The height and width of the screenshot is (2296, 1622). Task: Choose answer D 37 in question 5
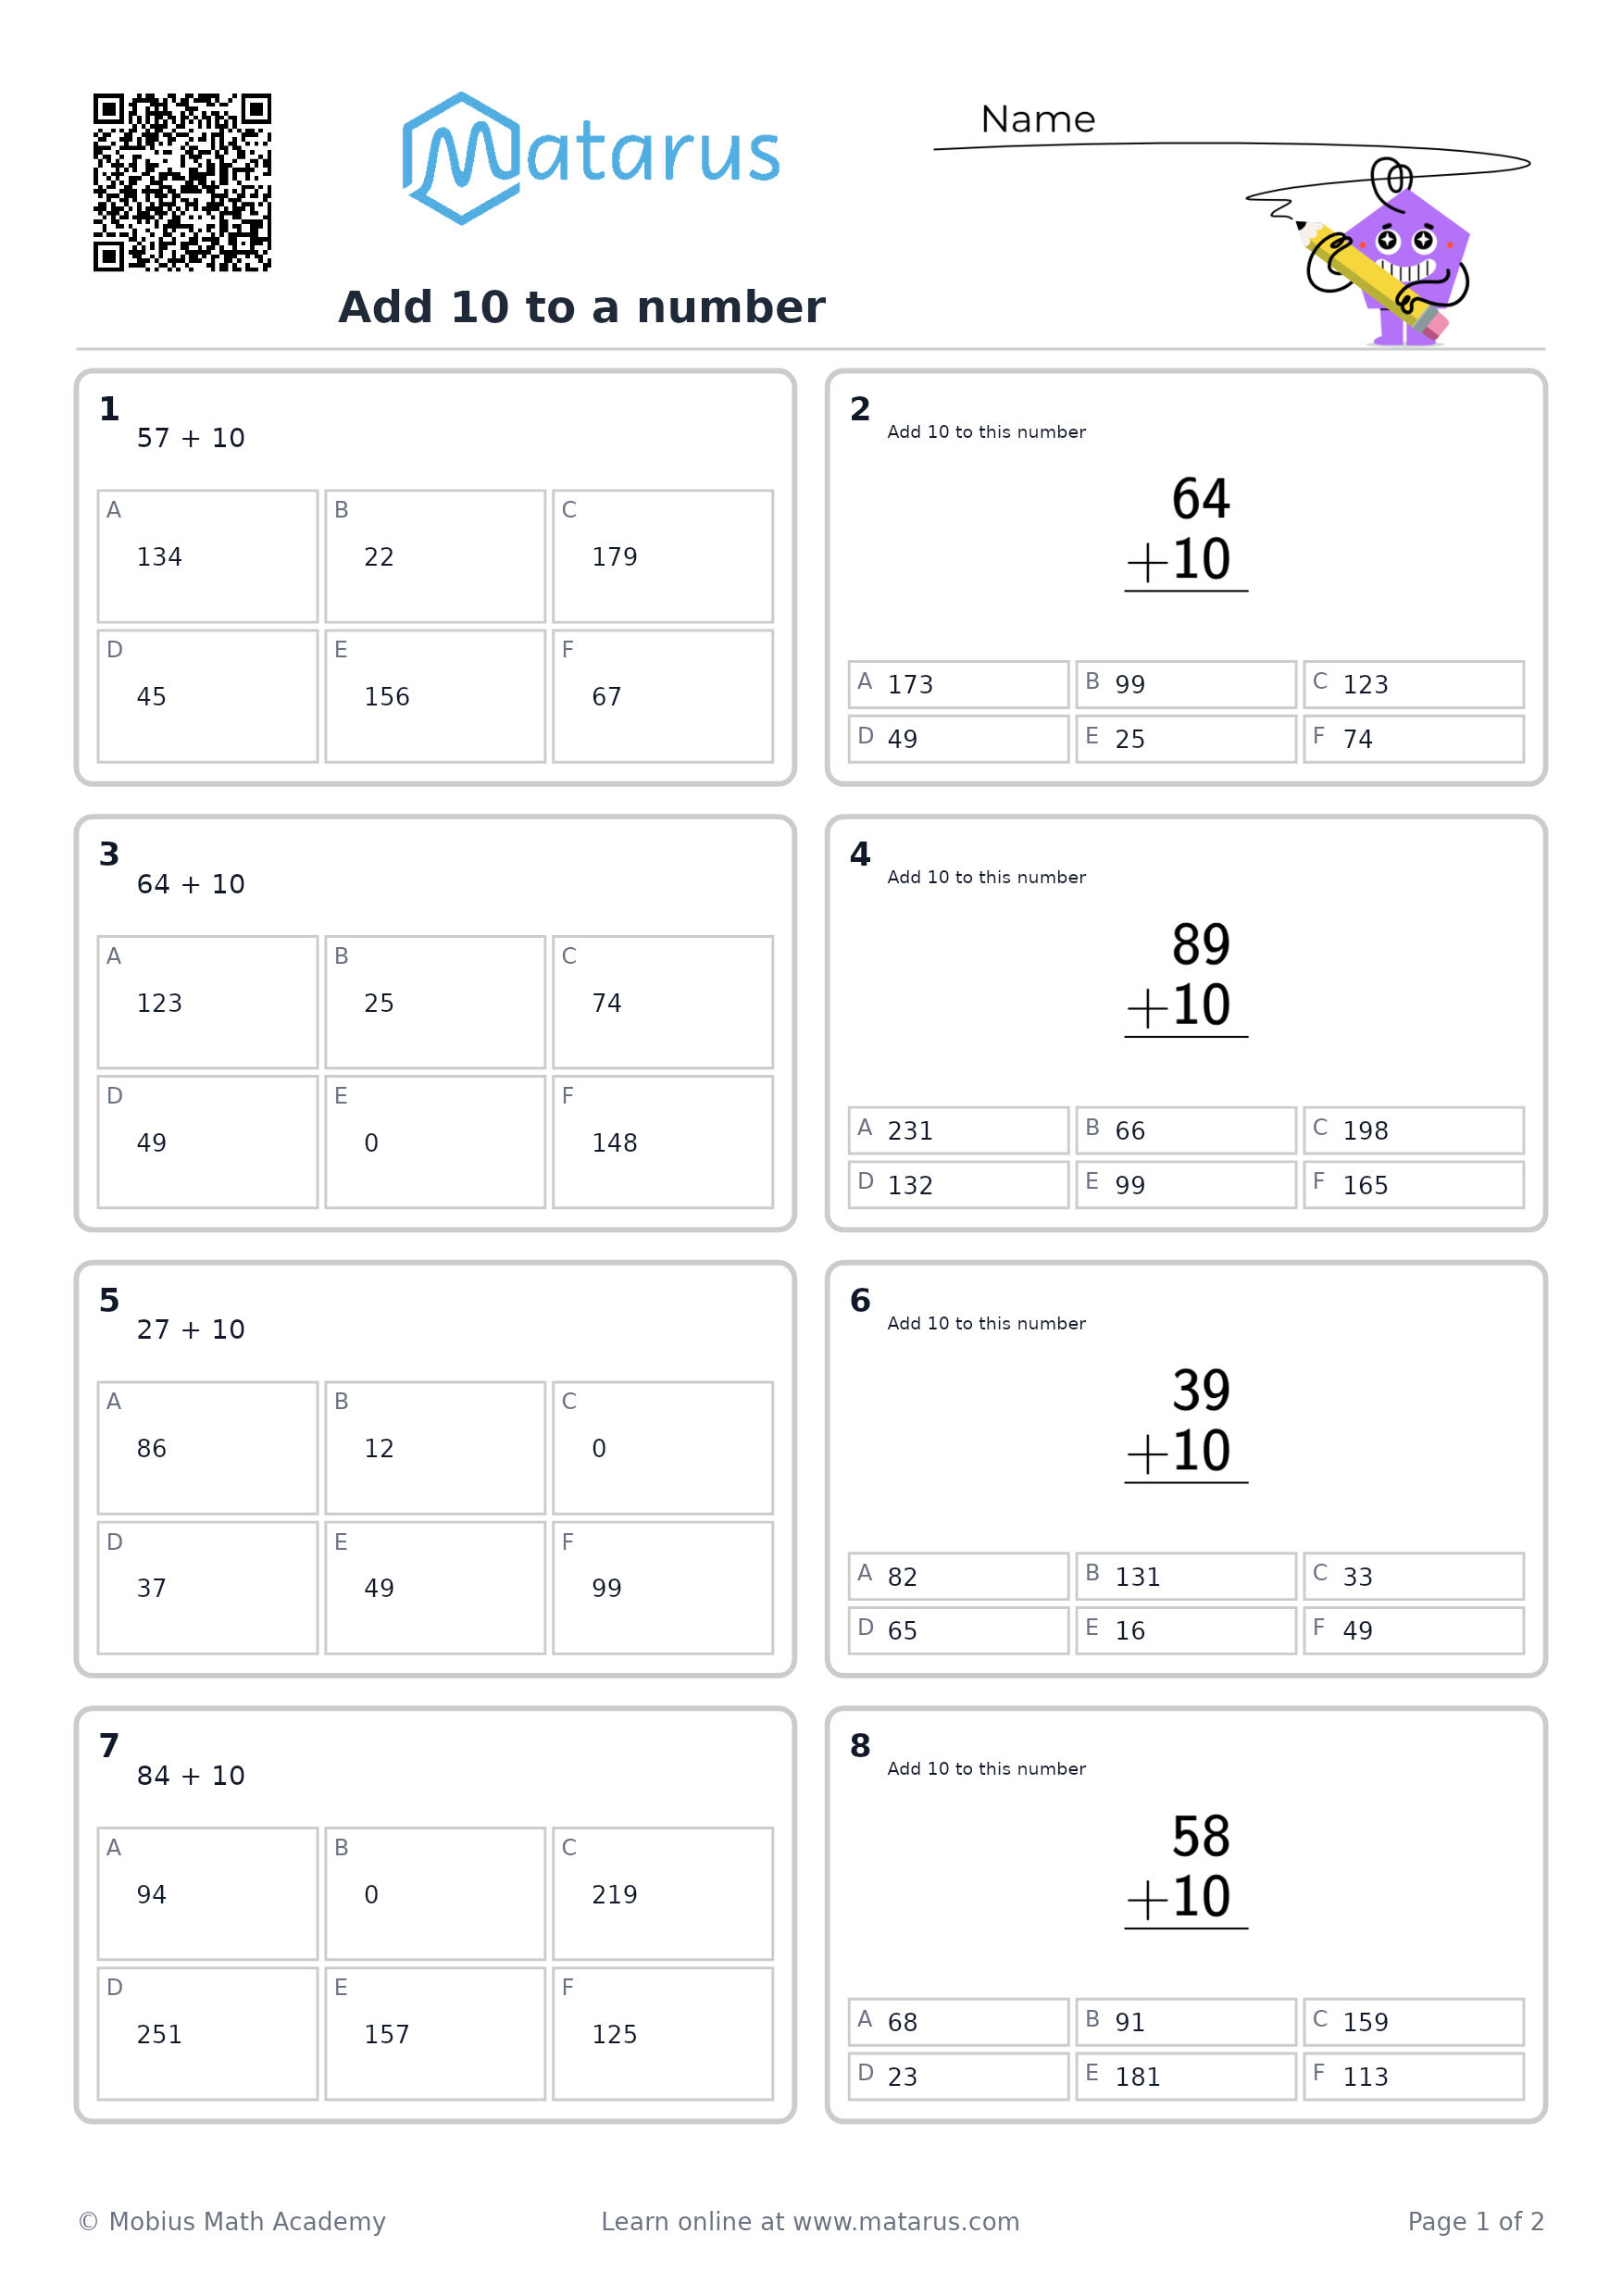click(x=208, y=1588)
